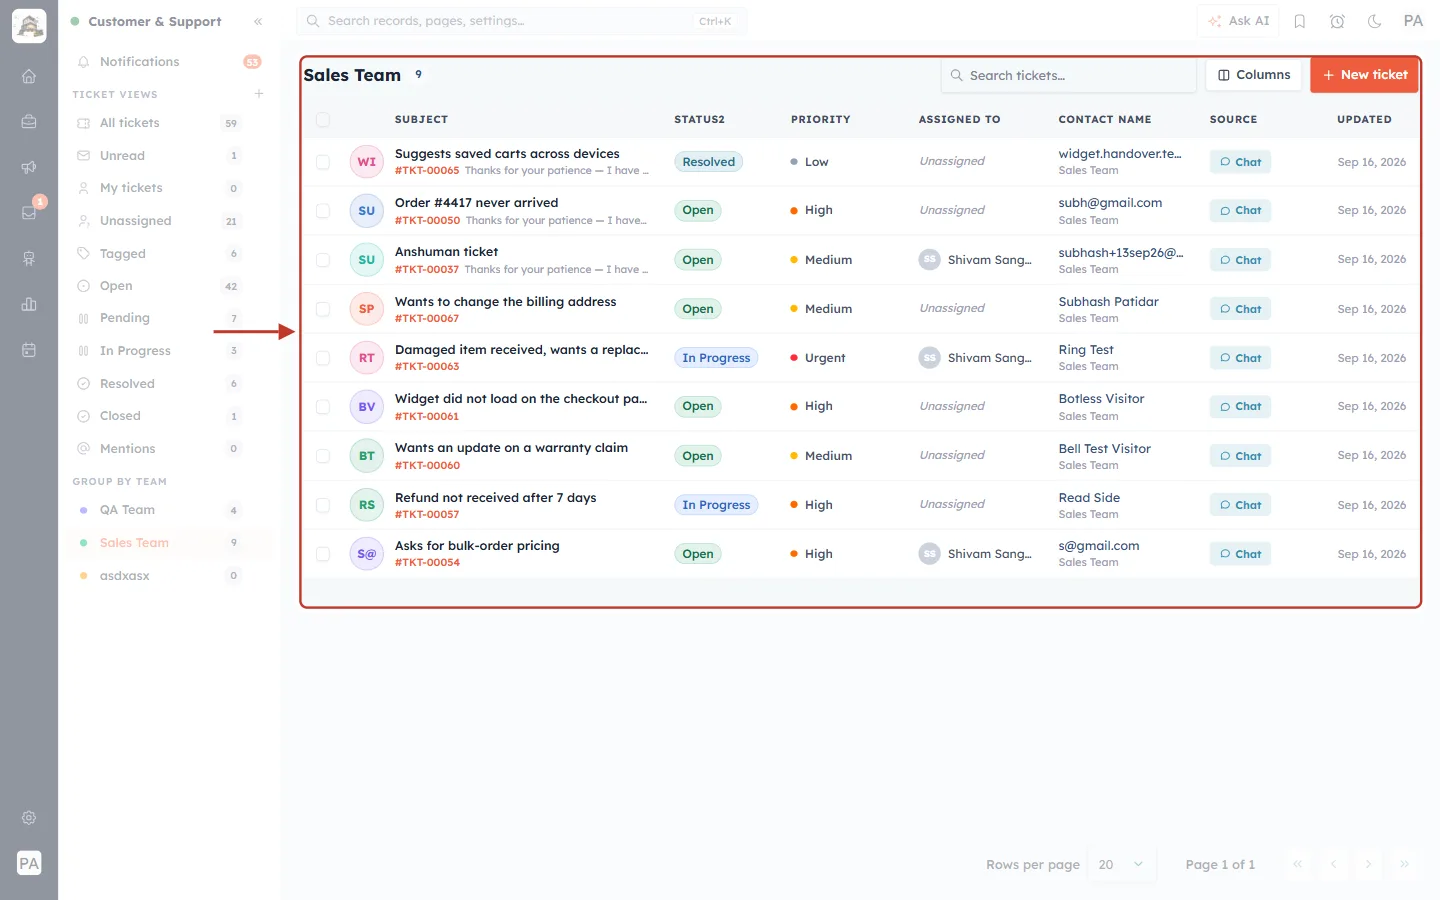
Task: Click contact name Botless Visitor
Action: pos(1101,399)
